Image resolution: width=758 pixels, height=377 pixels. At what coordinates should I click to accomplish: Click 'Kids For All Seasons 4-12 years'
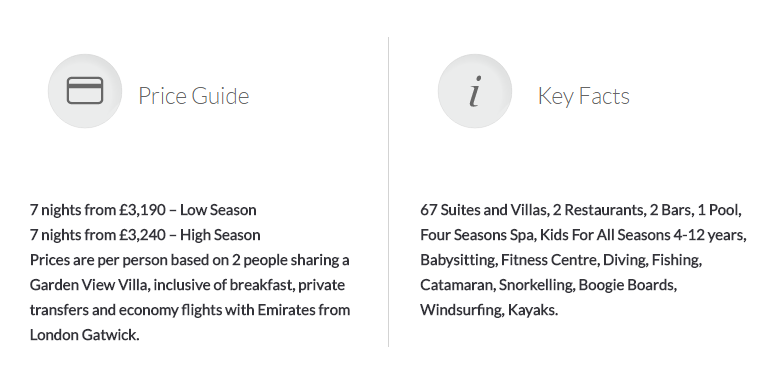642,235
